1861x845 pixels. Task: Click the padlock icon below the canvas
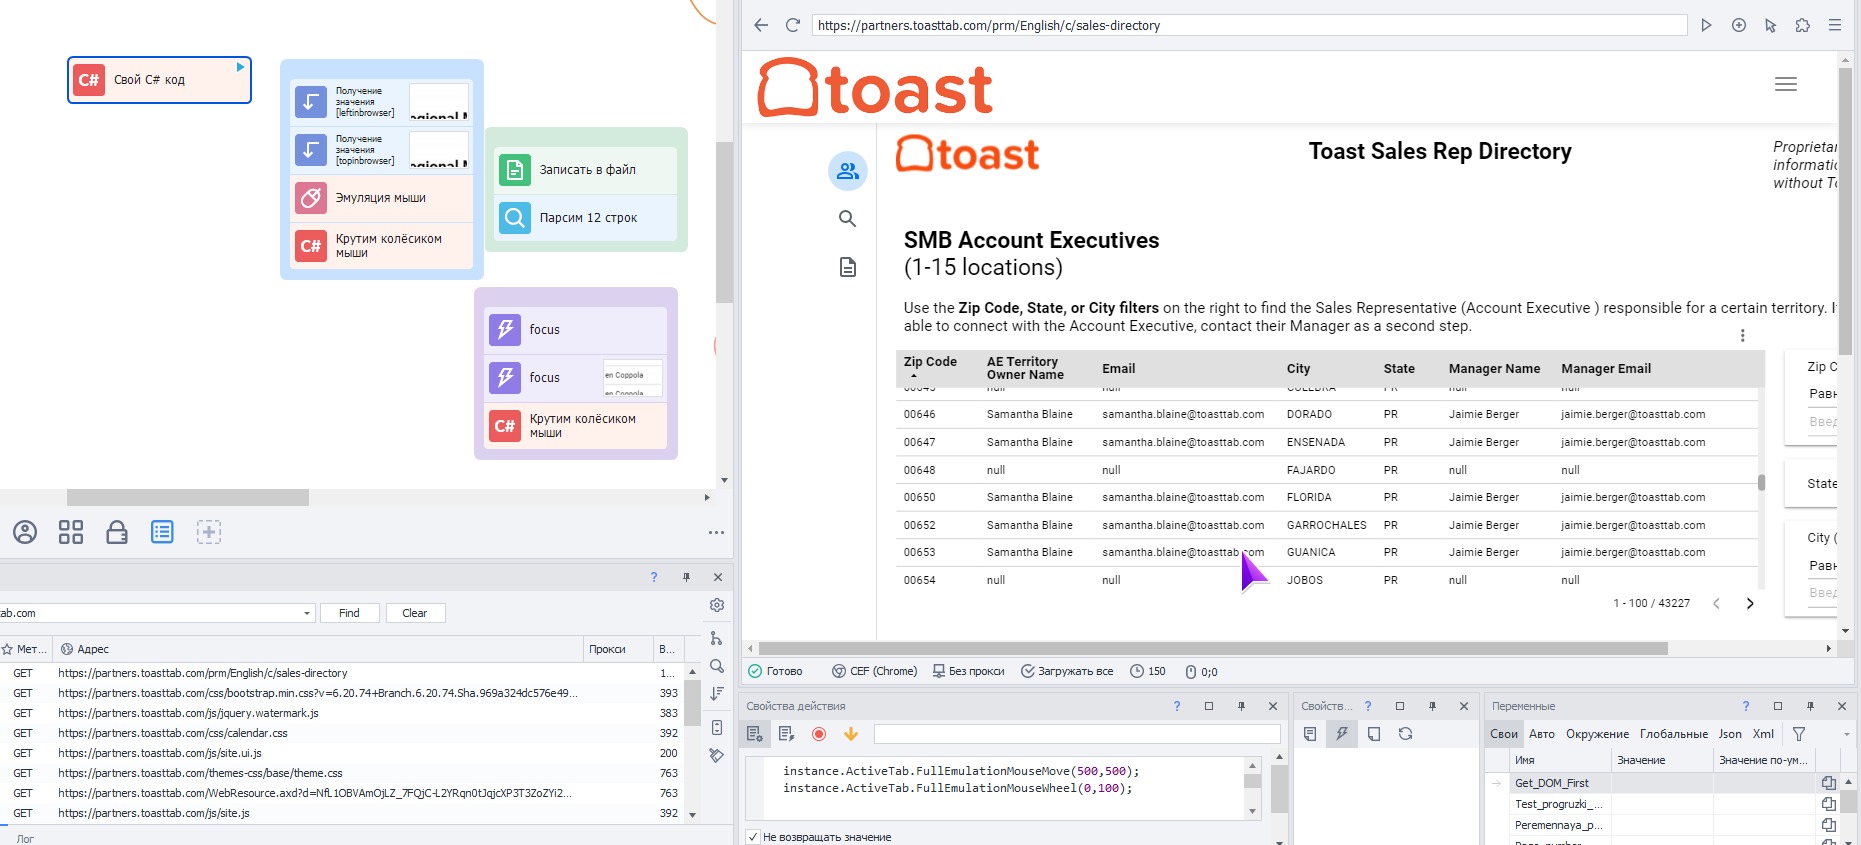click(x=117, y=532)
